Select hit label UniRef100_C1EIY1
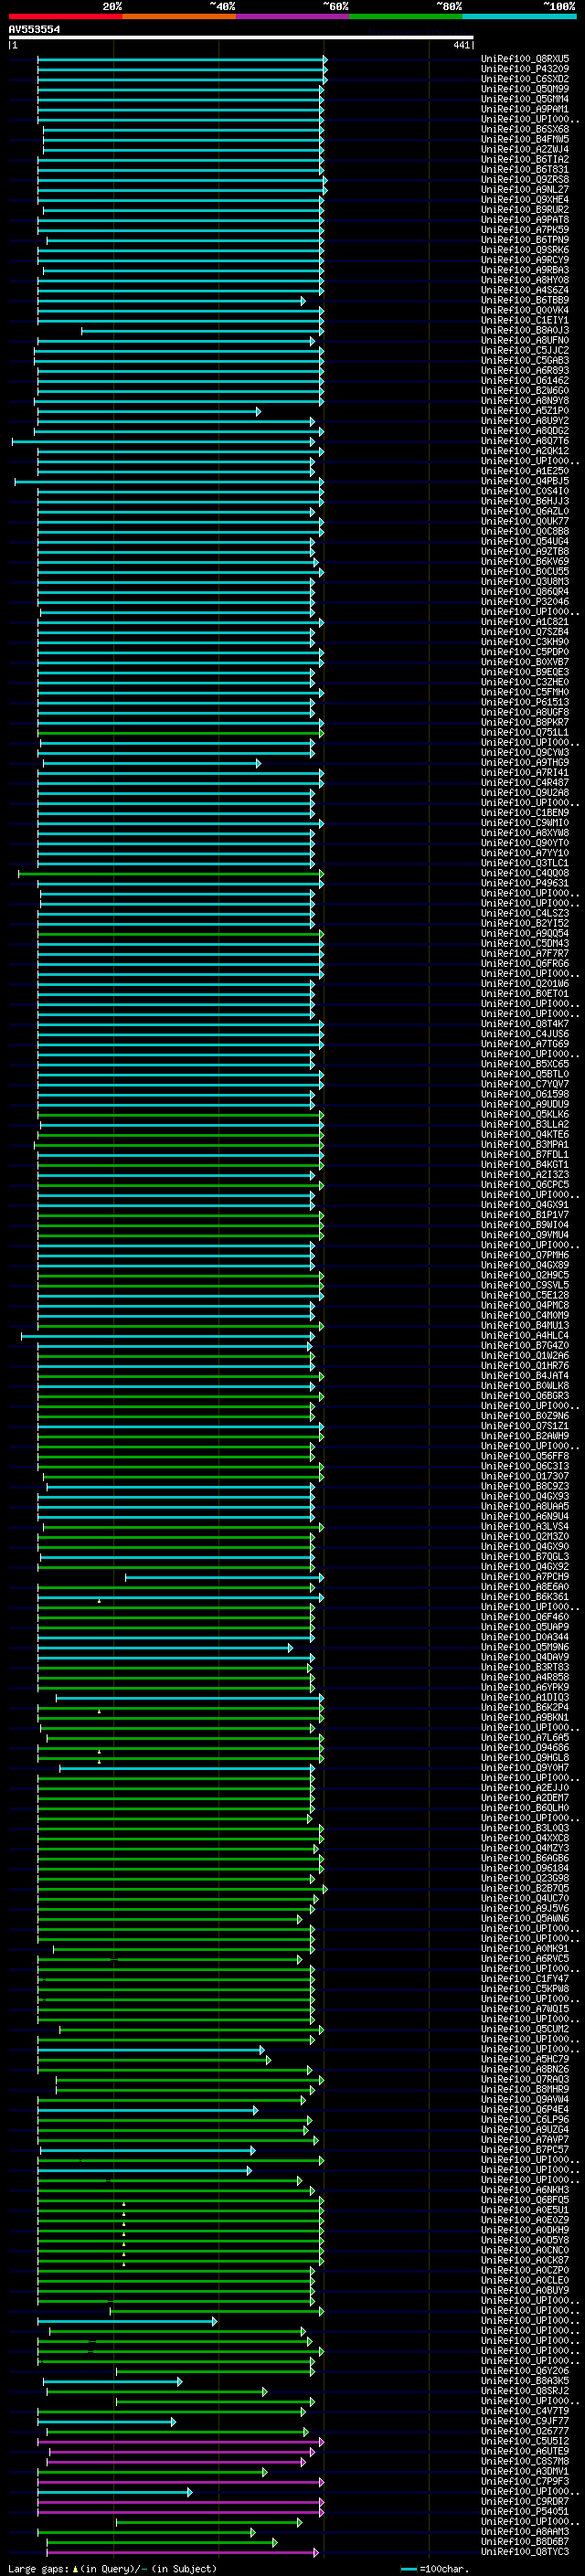The image size is (585, 2576). (x=525, y=320)
